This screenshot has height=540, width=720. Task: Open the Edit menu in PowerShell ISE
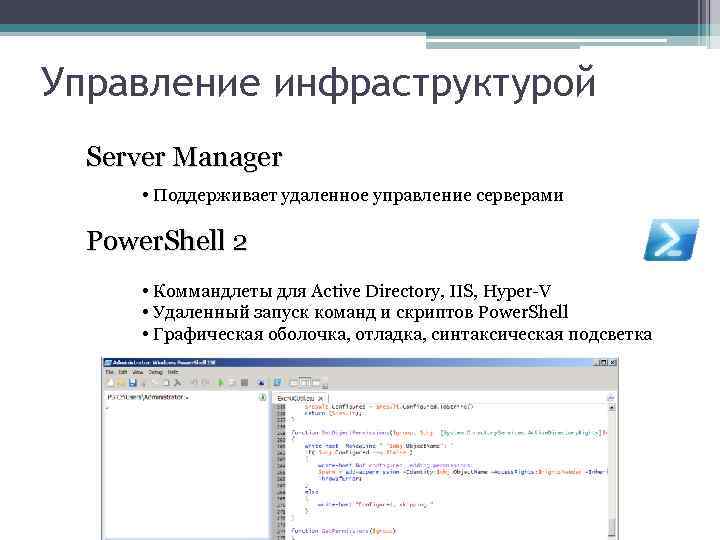tap(123, 372)
